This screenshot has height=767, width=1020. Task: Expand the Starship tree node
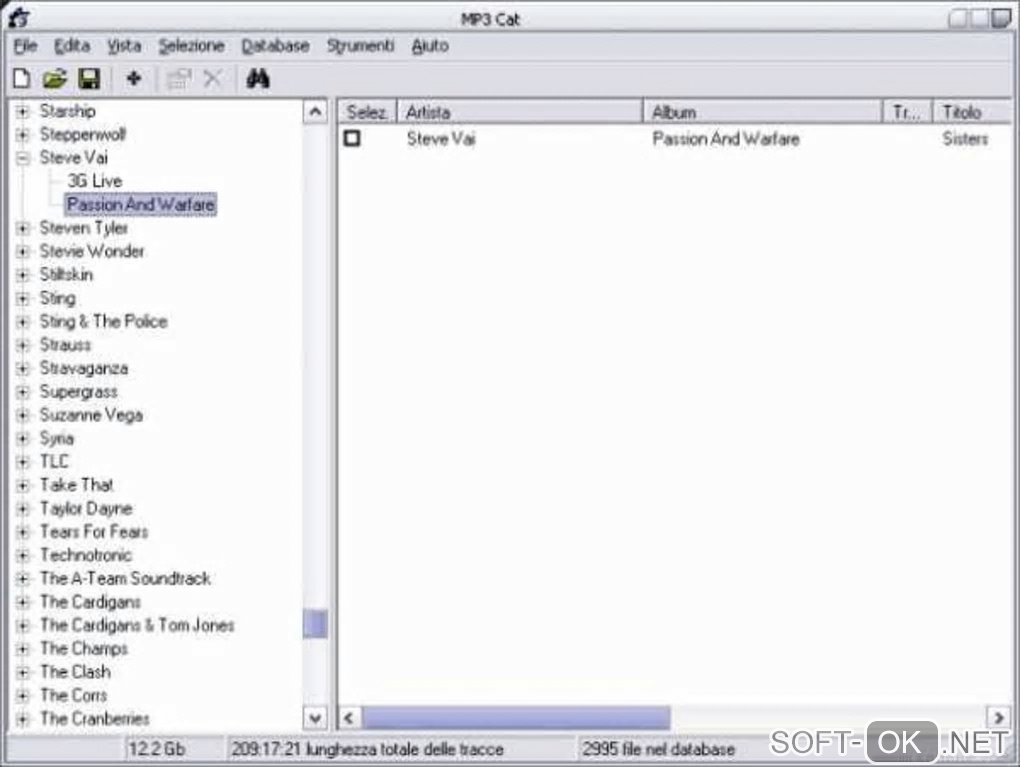point(23,111)
